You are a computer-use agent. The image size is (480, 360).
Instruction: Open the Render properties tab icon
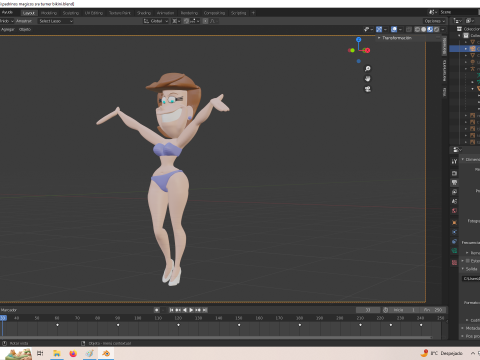tap(454, 173)
